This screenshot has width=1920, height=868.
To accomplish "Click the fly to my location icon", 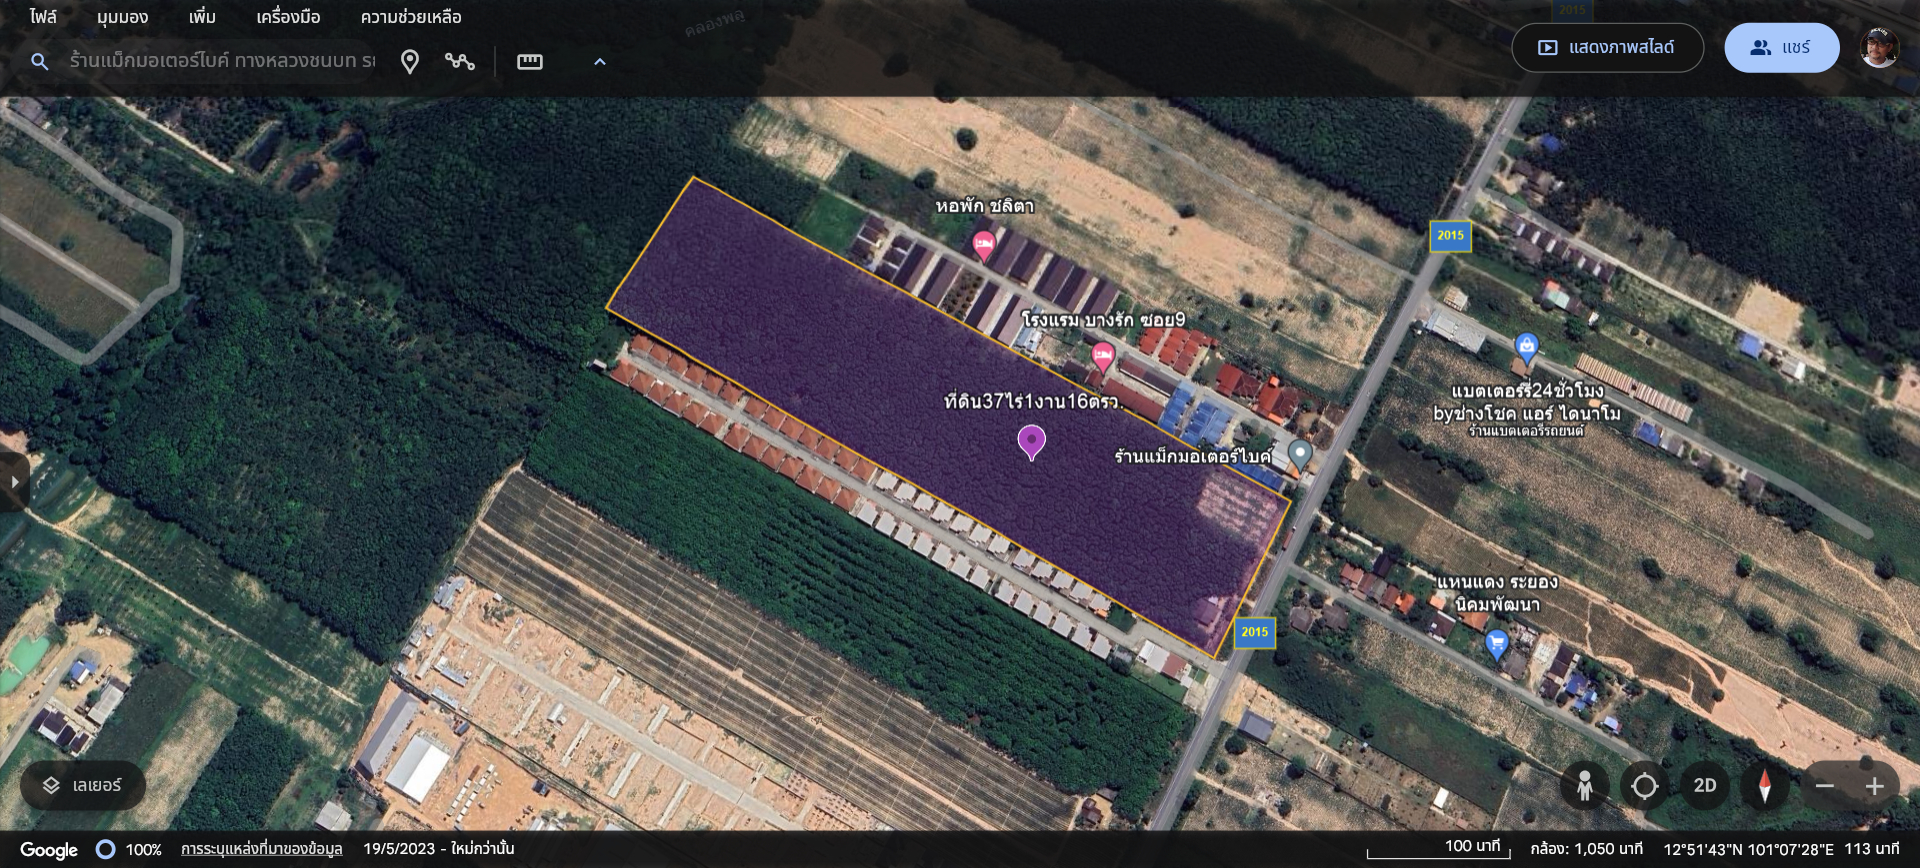I will coord(1645,786).
